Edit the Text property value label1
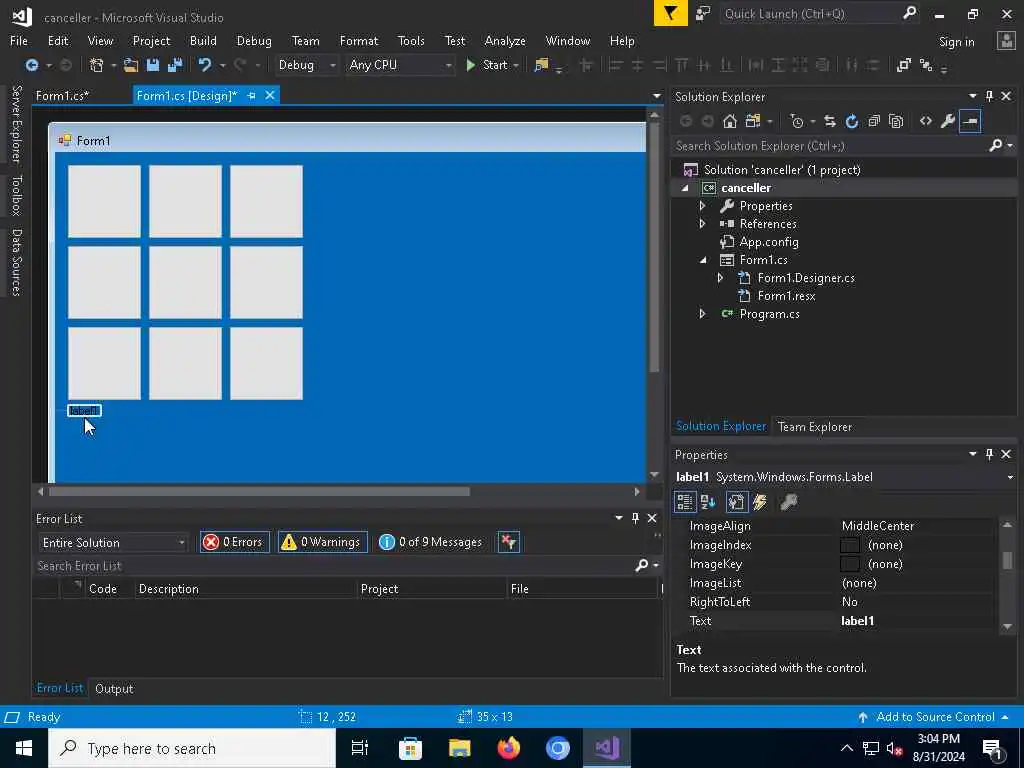The height and width of the screenshot is (768, 1024). 916,620
